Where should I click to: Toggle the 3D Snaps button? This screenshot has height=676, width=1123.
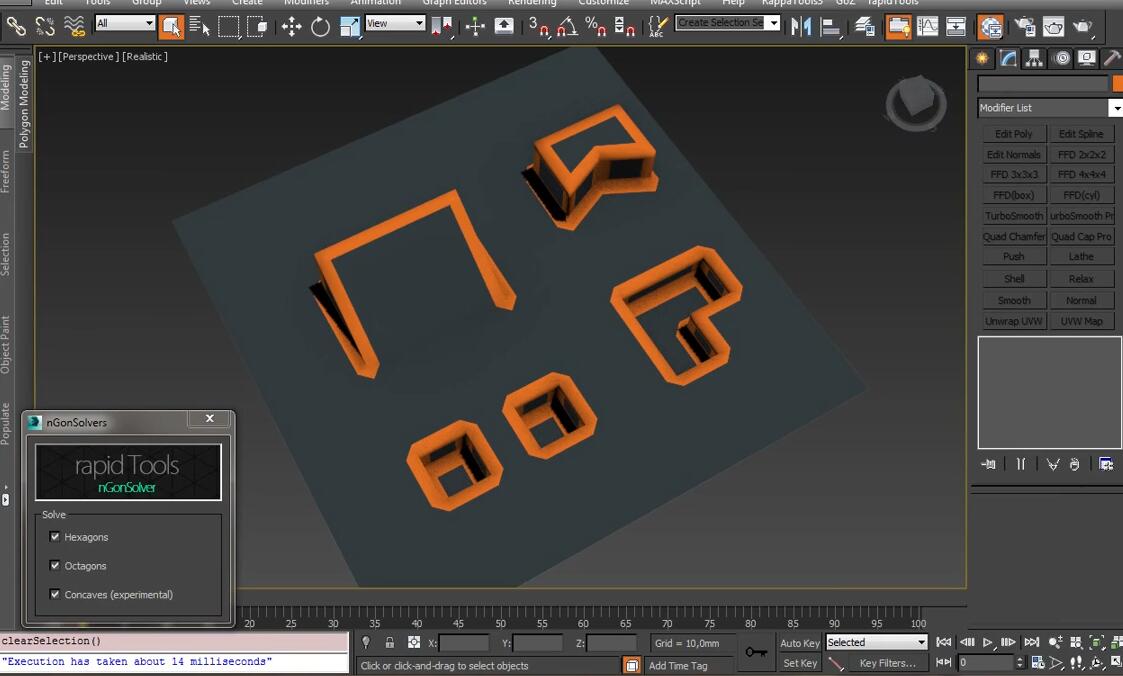(x=539, y=27)
